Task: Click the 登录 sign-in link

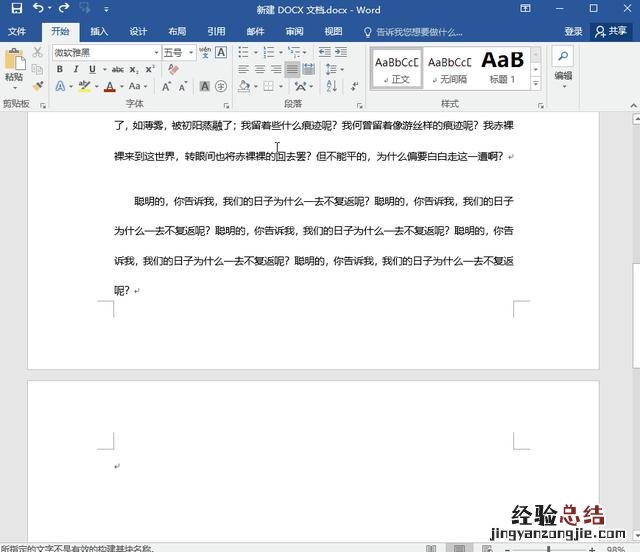Action: (x=573, y=31)
